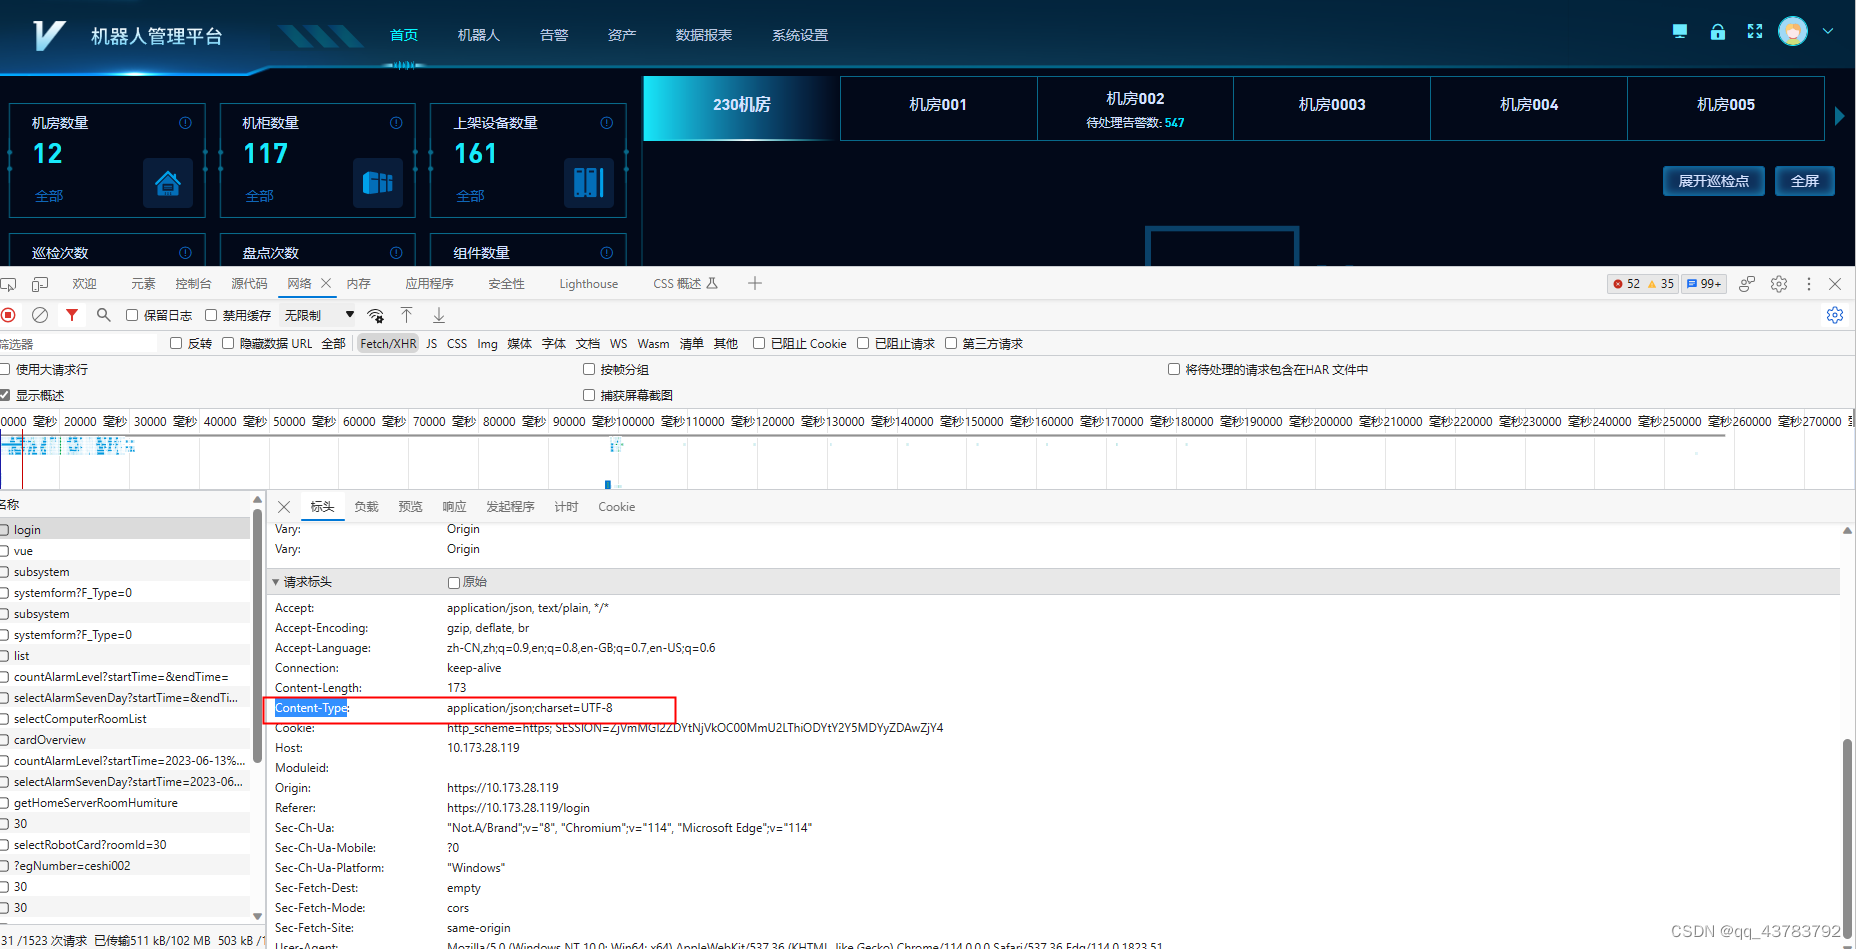Open DevTools settings gear in tab bar
This screenshot has width=1856, height=949.
pyautogui.click(x=1779, y=284)
